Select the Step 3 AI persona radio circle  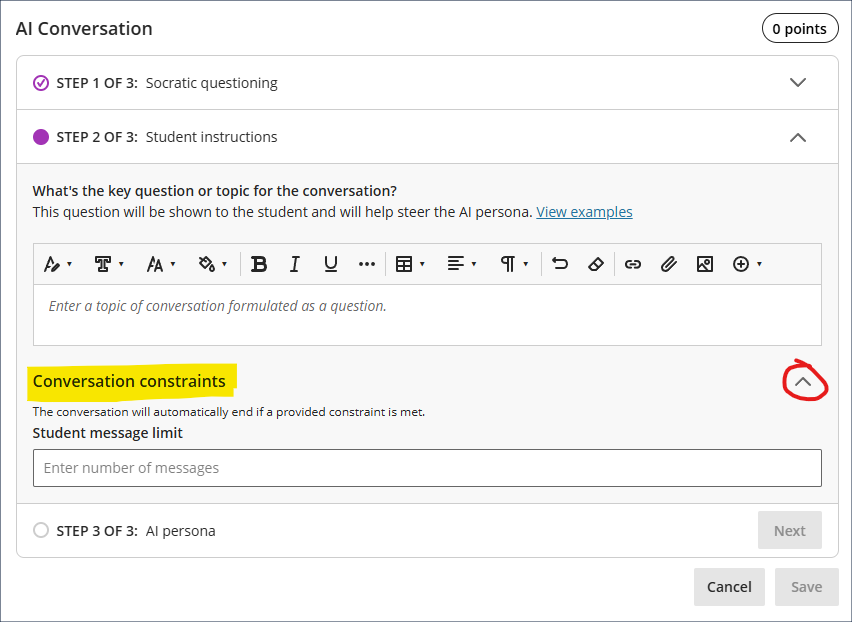pyautogui.click(x=41, y=531)
